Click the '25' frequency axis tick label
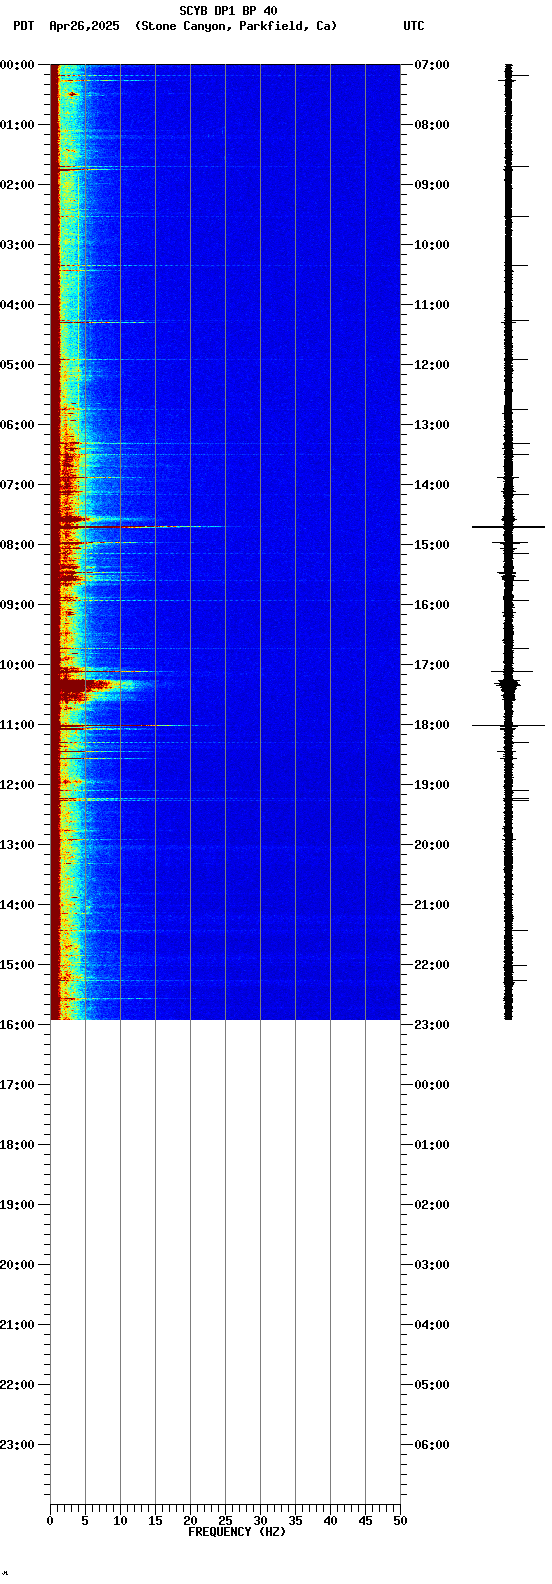The image size is (552, 1584). (x=225, y=1521)
